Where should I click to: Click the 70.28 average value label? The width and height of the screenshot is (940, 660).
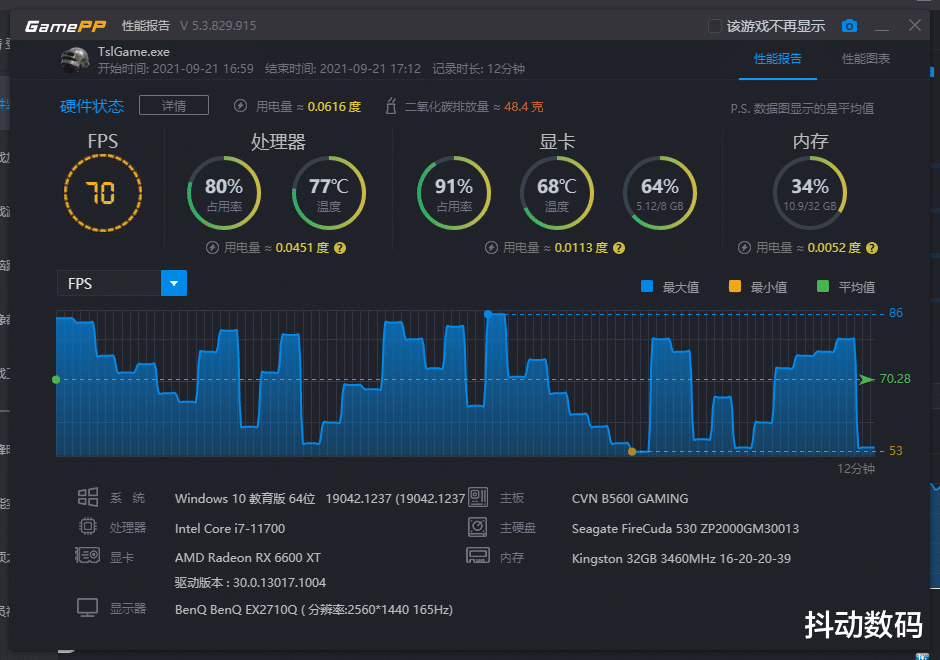coord(895,379)
